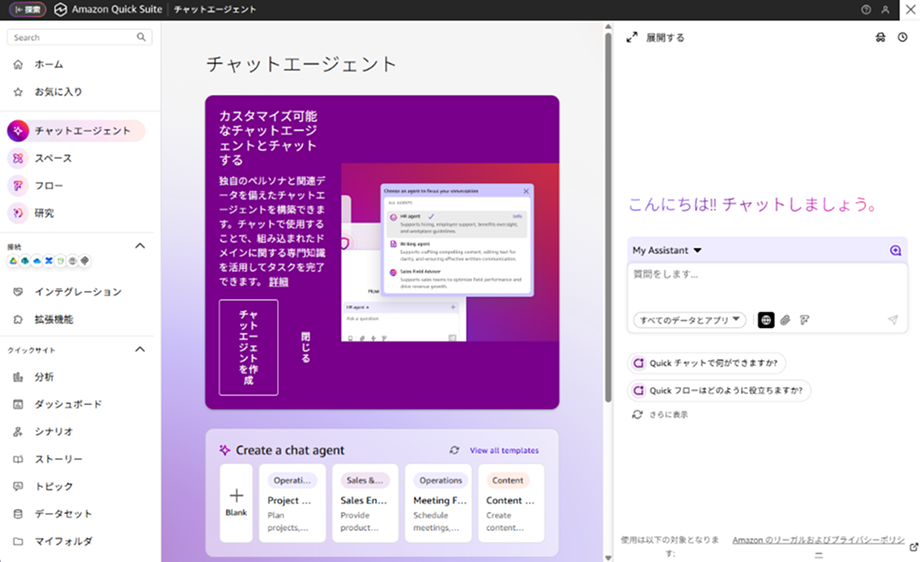
Task: Toggle sidebar with the 探索 button
Action: pyautogui.click(x=26, y=9)
